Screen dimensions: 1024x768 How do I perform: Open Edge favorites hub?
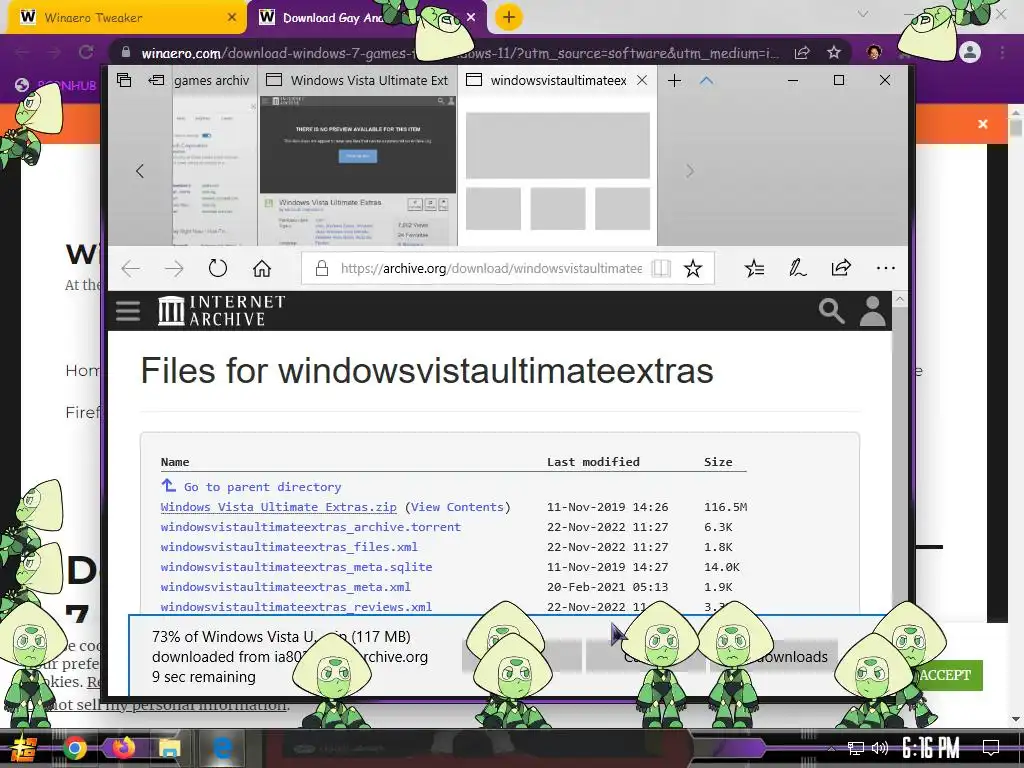(754, 268)
